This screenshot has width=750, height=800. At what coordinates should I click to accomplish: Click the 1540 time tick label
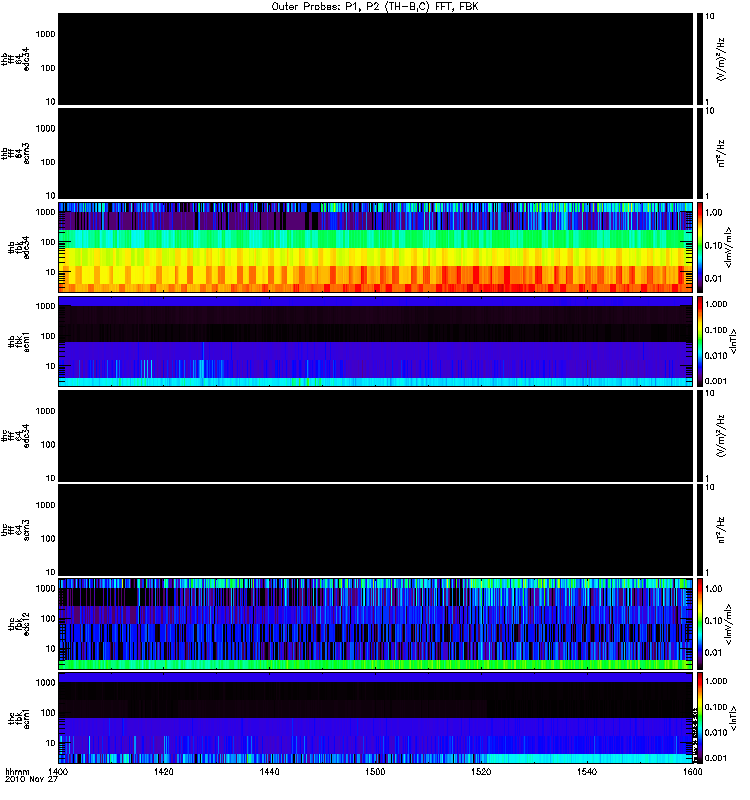click(587, 771)
